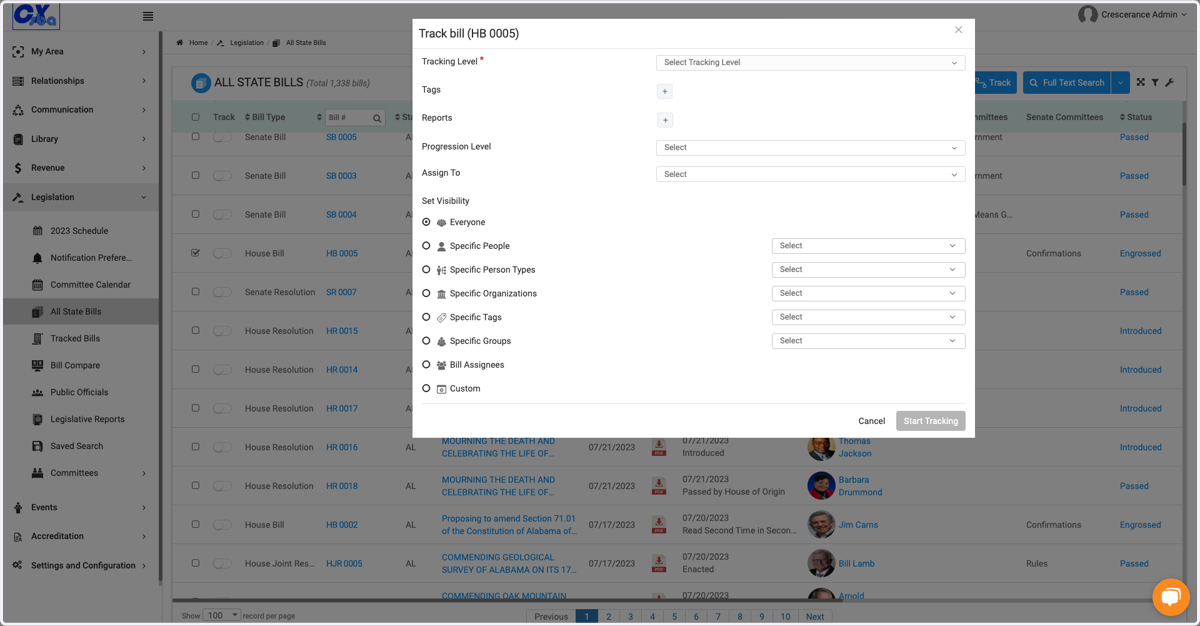Expand the My Area sidebar menu
The height and width of the screenshot is (626, 1200).
tap(80, 52)
